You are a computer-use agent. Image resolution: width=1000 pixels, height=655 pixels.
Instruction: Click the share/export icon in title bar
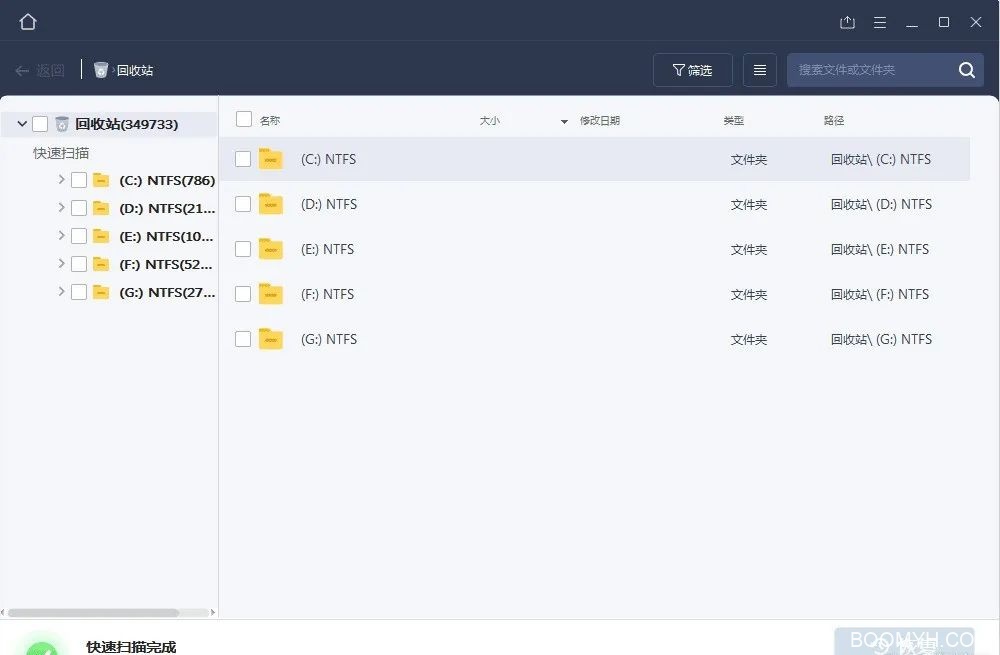[847, 22]
